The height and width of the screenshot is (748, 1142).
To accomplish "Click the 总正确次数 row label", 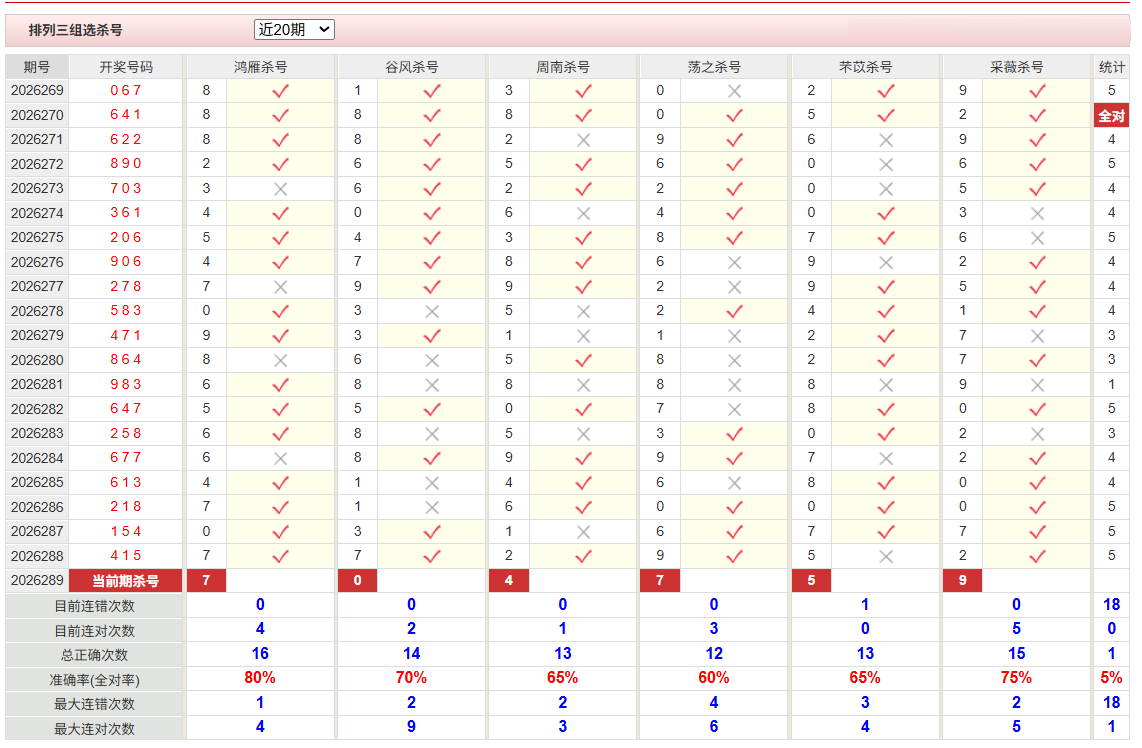I will (x=95, y=655).
